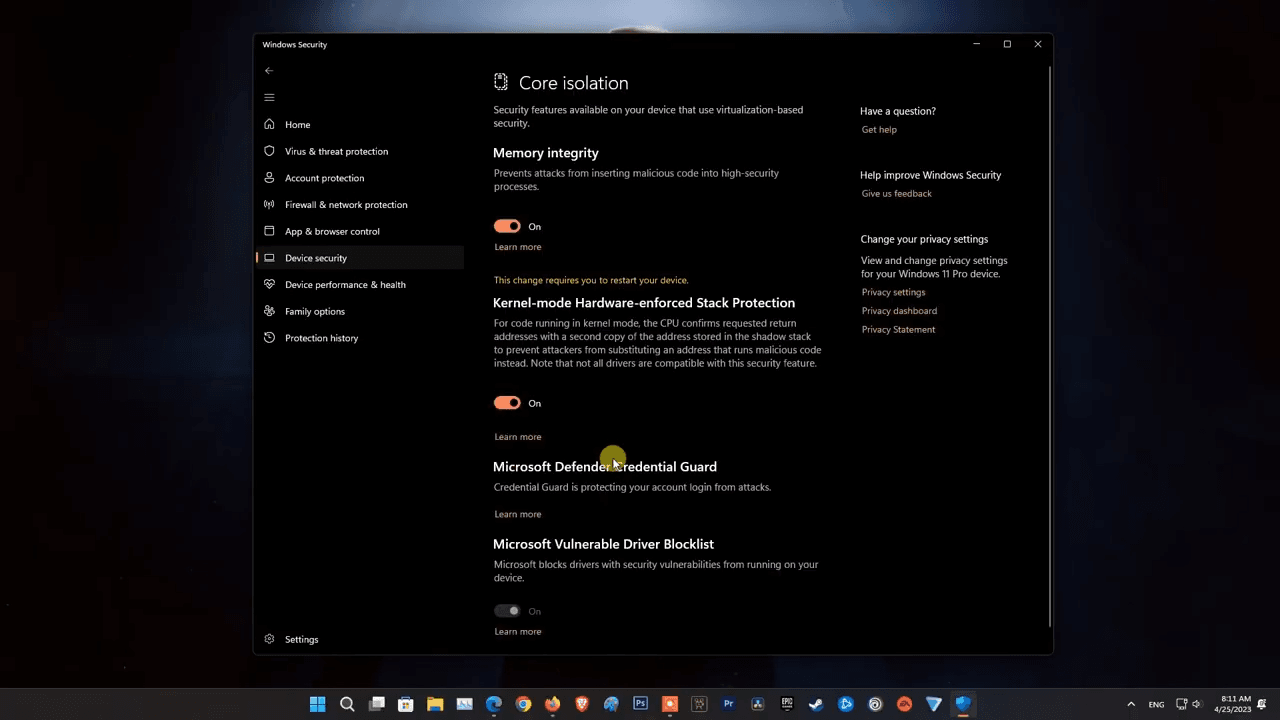The height and width of the screenshot is (720, 1280).
Task: Go back with the back arrow
Action: pos(269,71)
